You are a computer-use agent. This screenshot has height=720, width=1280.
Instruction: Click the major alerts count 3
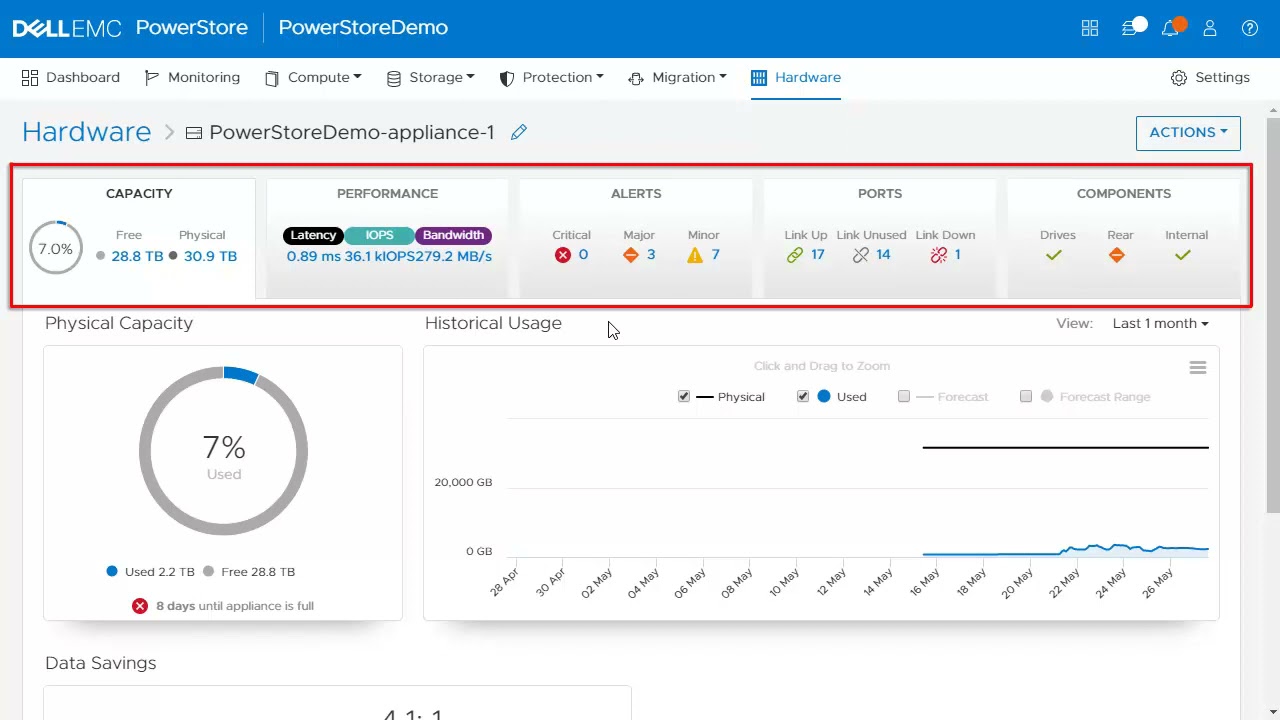click(x=651, y=255)
